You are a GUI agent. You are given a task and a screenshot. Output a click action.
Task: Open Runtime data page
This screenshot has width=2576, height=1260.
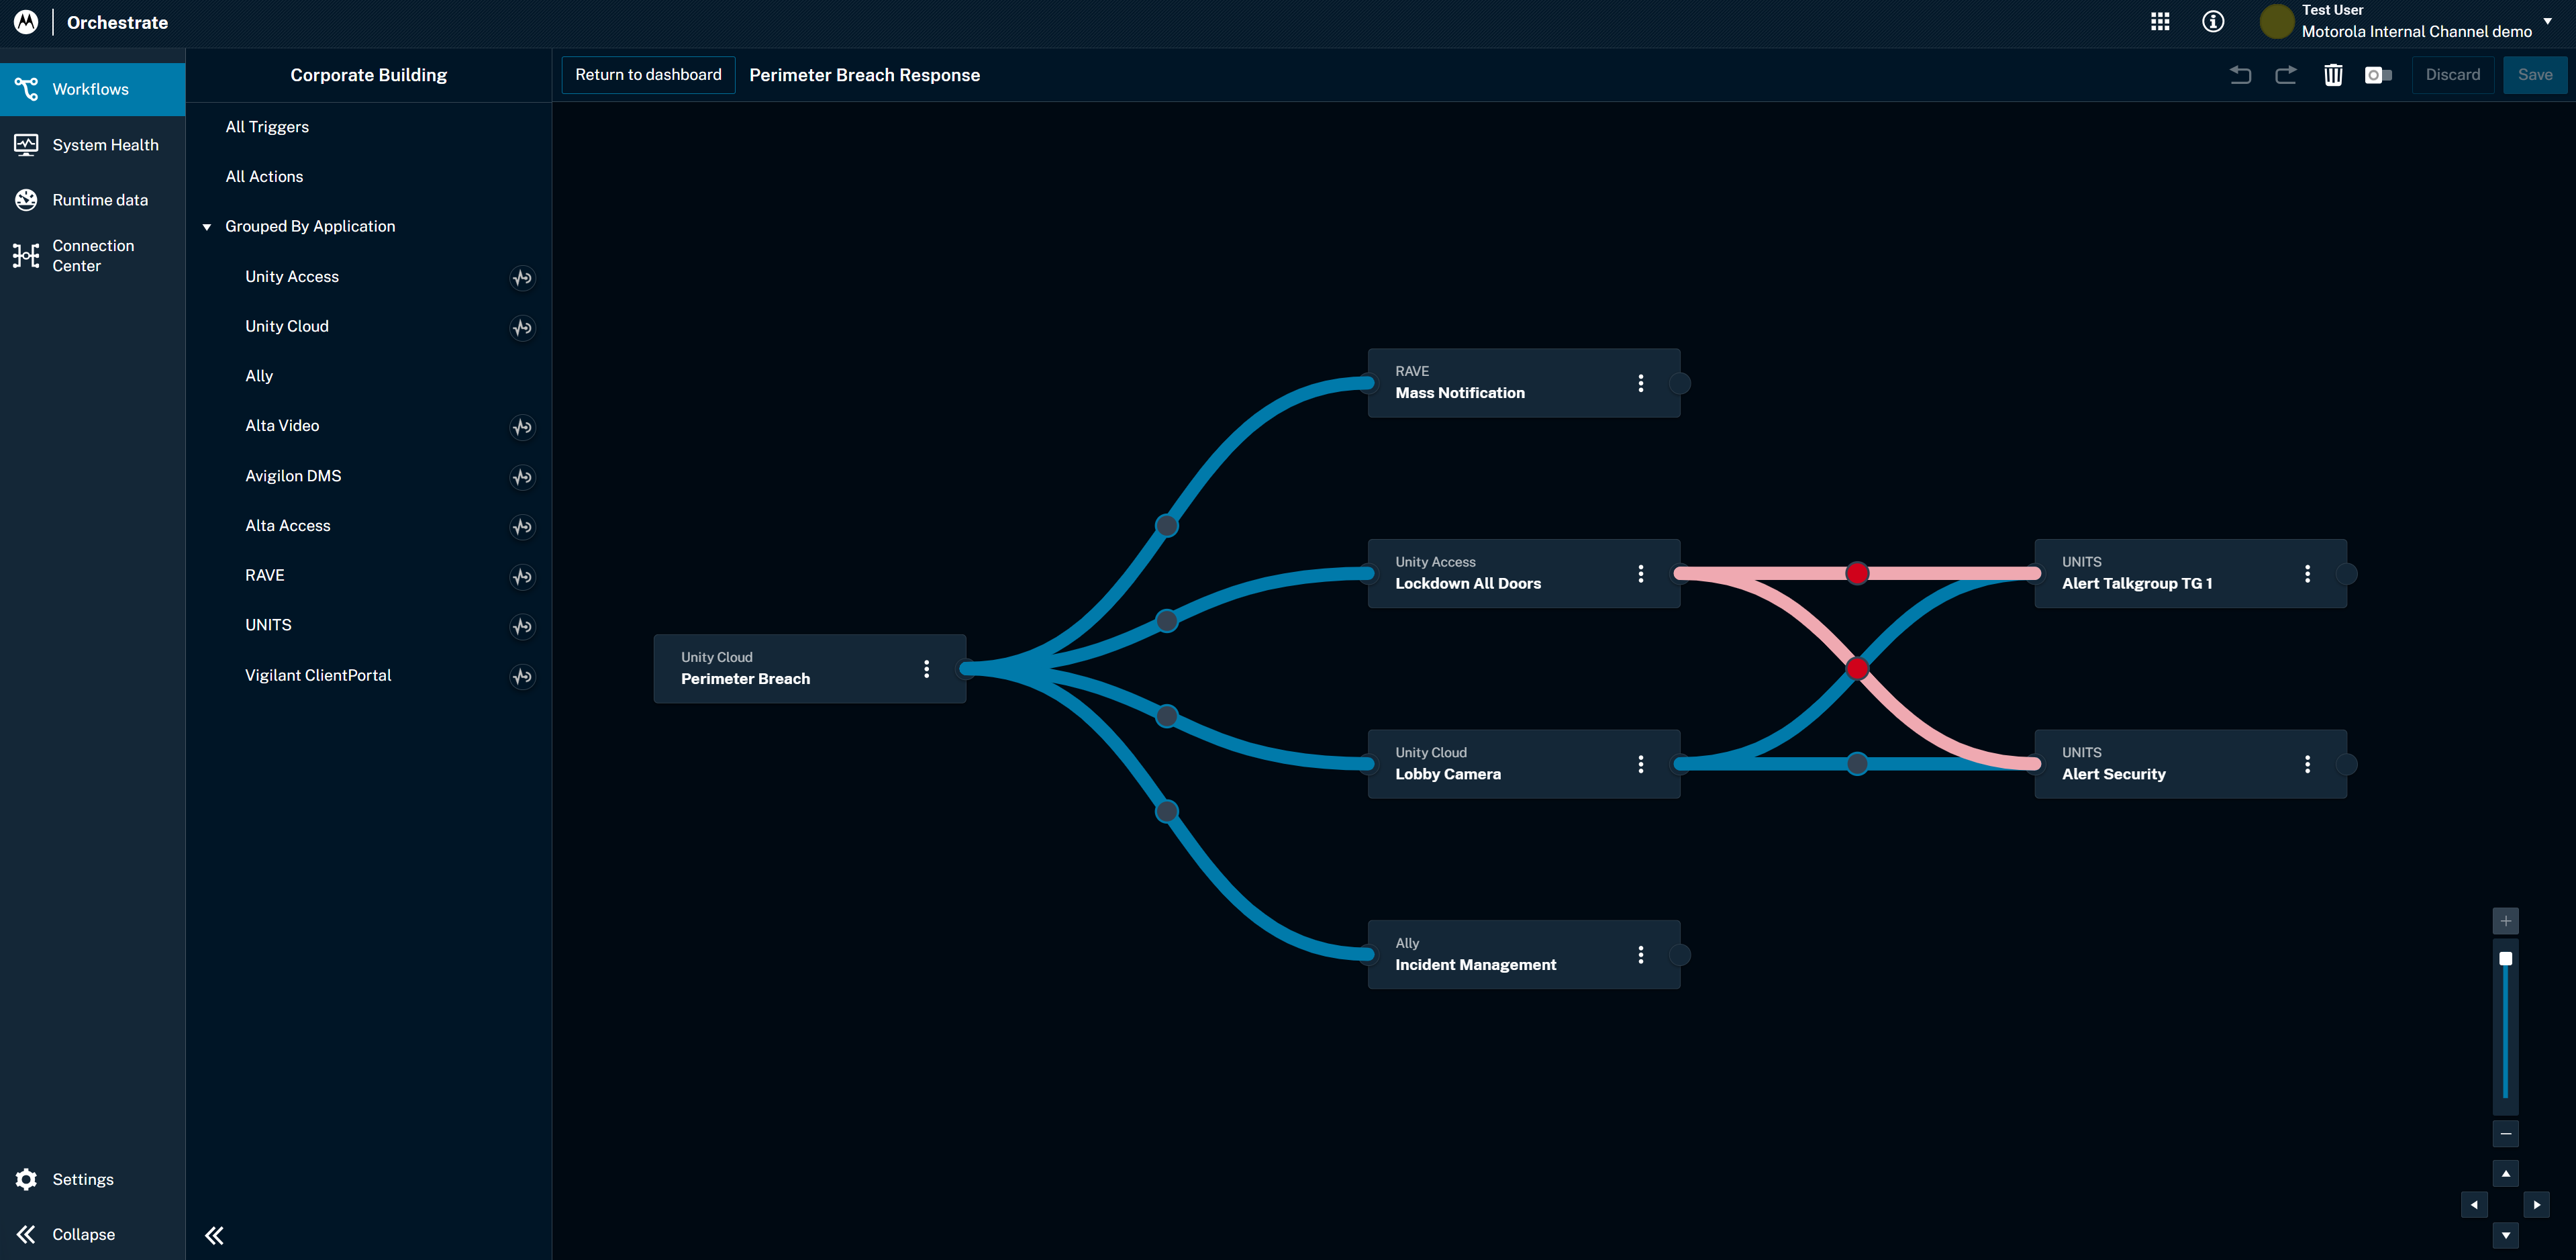[92, 200]
